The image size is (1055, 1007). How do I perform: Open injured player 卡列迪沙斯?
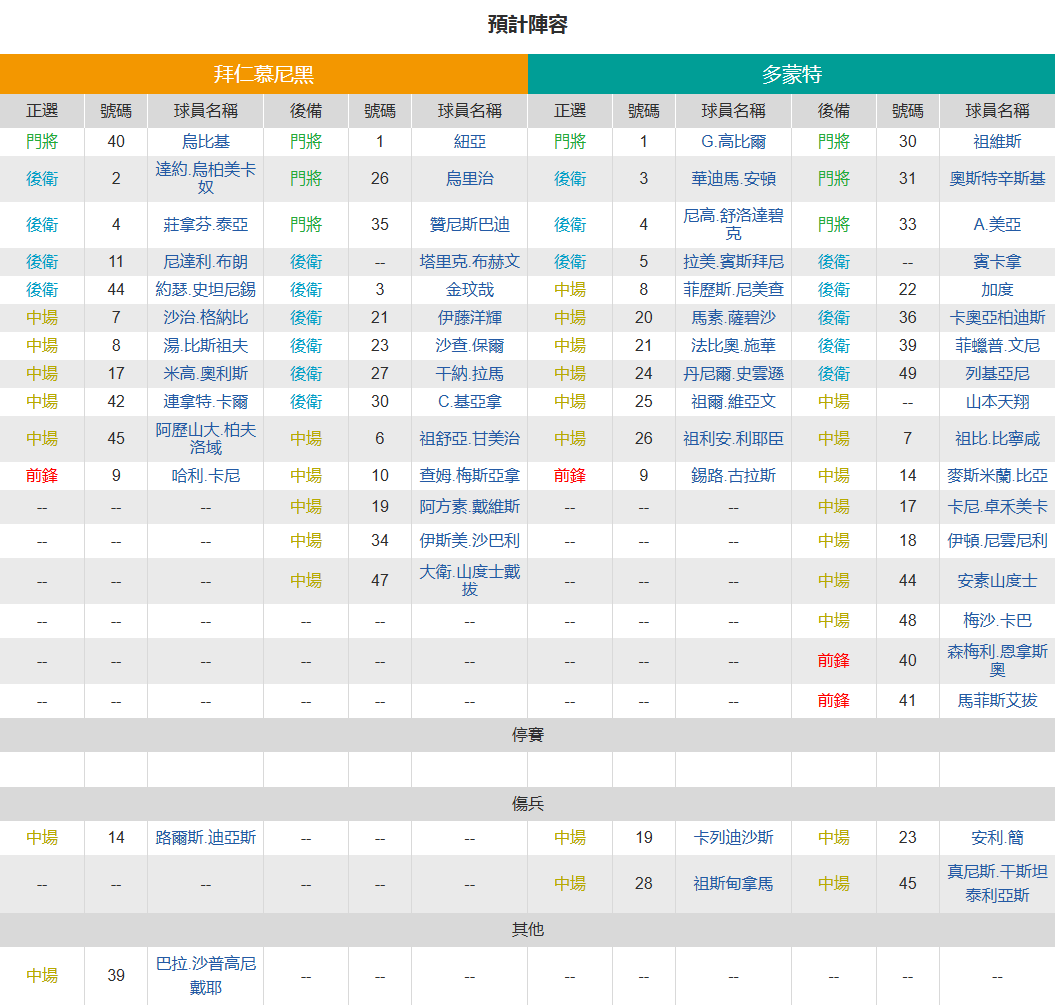tap(733, 837)
